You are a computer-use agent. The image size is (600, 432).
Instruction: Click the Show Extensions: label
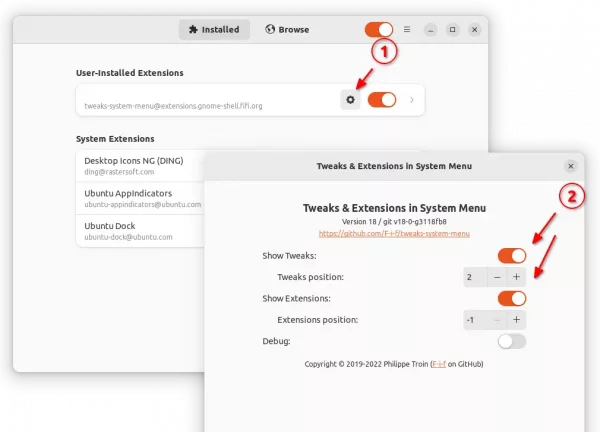(297, 298)
